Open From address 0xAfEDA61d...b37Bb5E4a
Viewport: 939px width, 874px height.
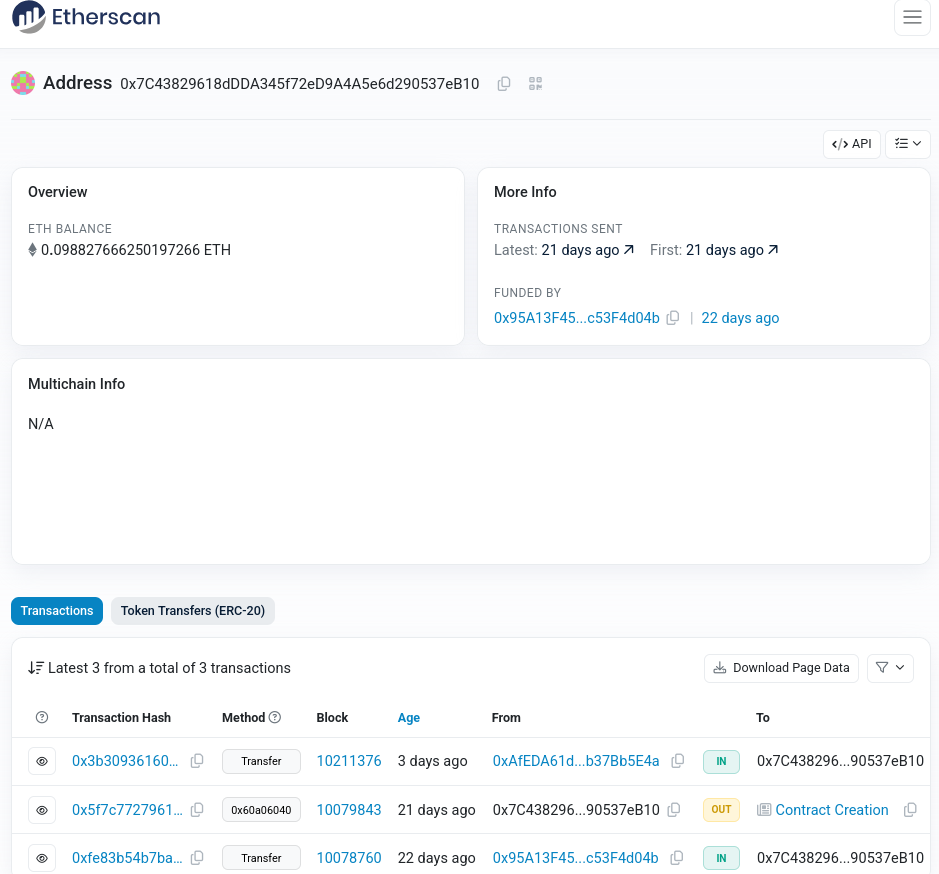(x=576, y=761)
